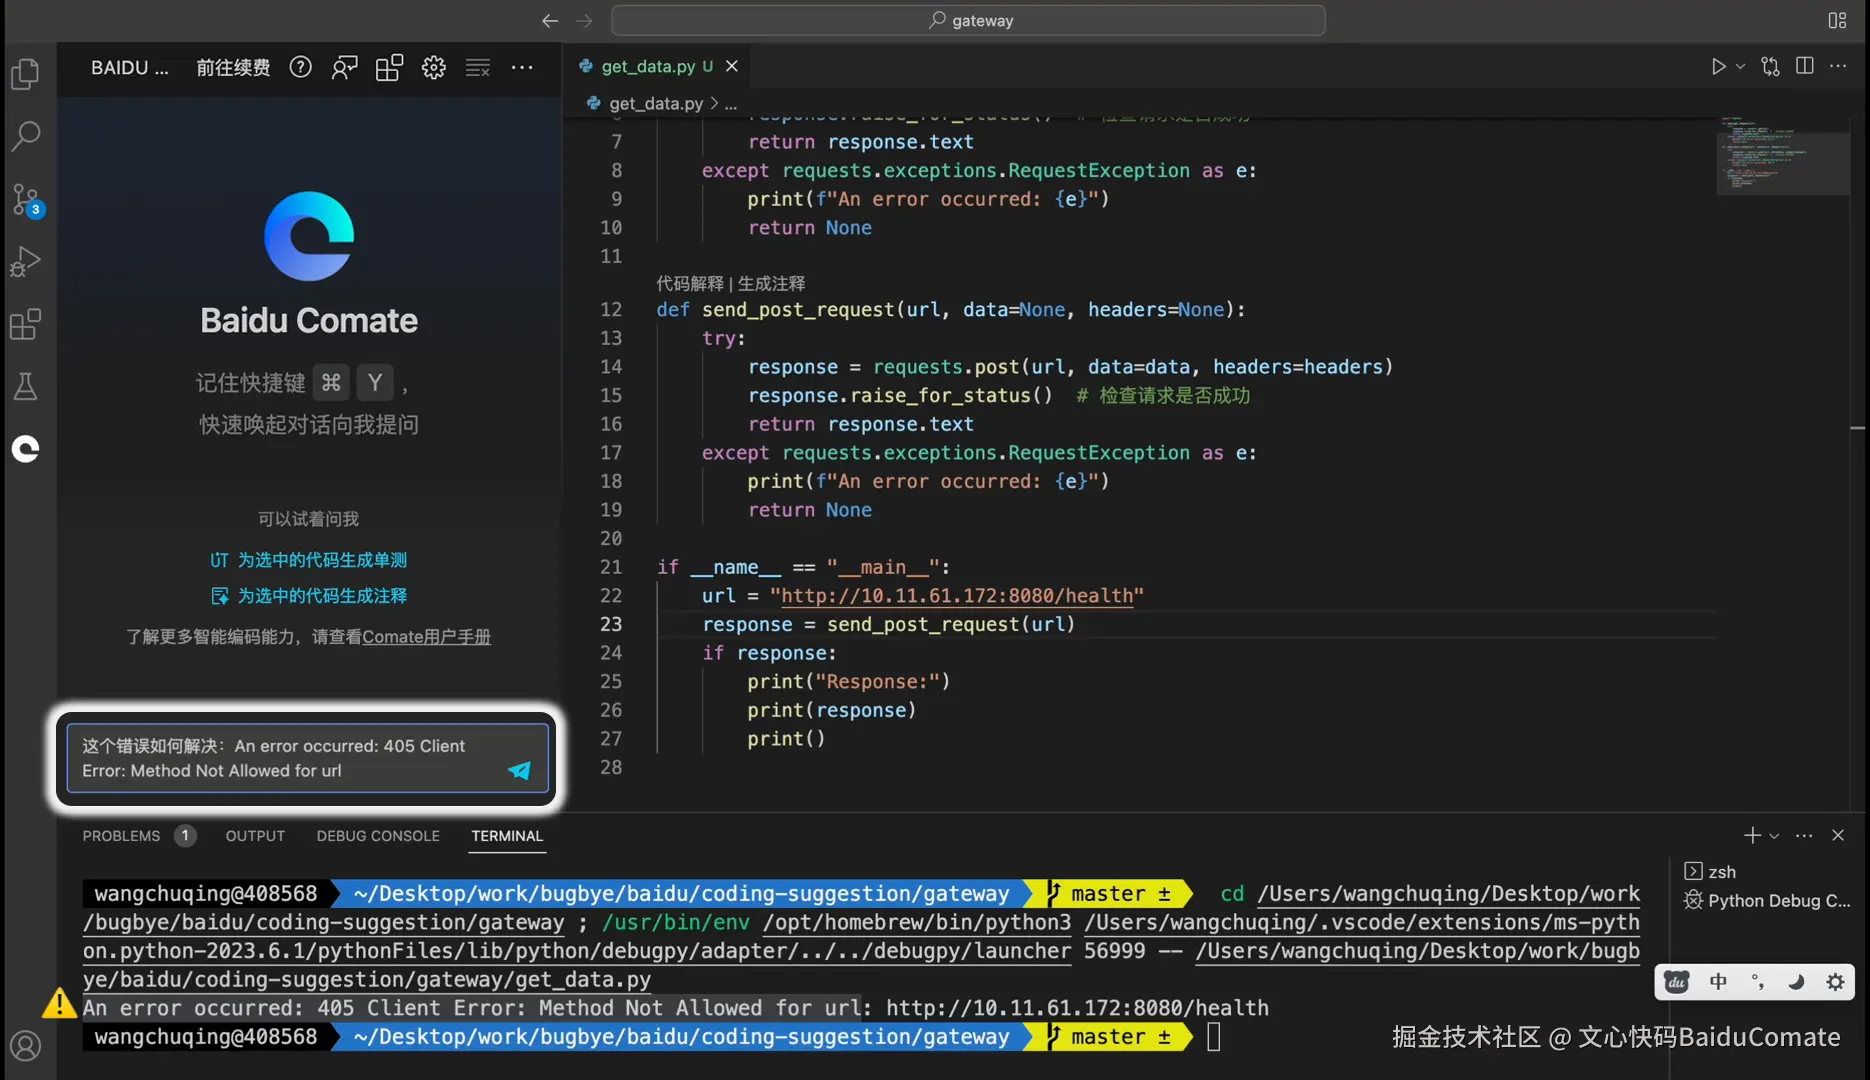Open the health URL link in line 22
Viewport: 1870px width, 1080px height.
point(957,596)
